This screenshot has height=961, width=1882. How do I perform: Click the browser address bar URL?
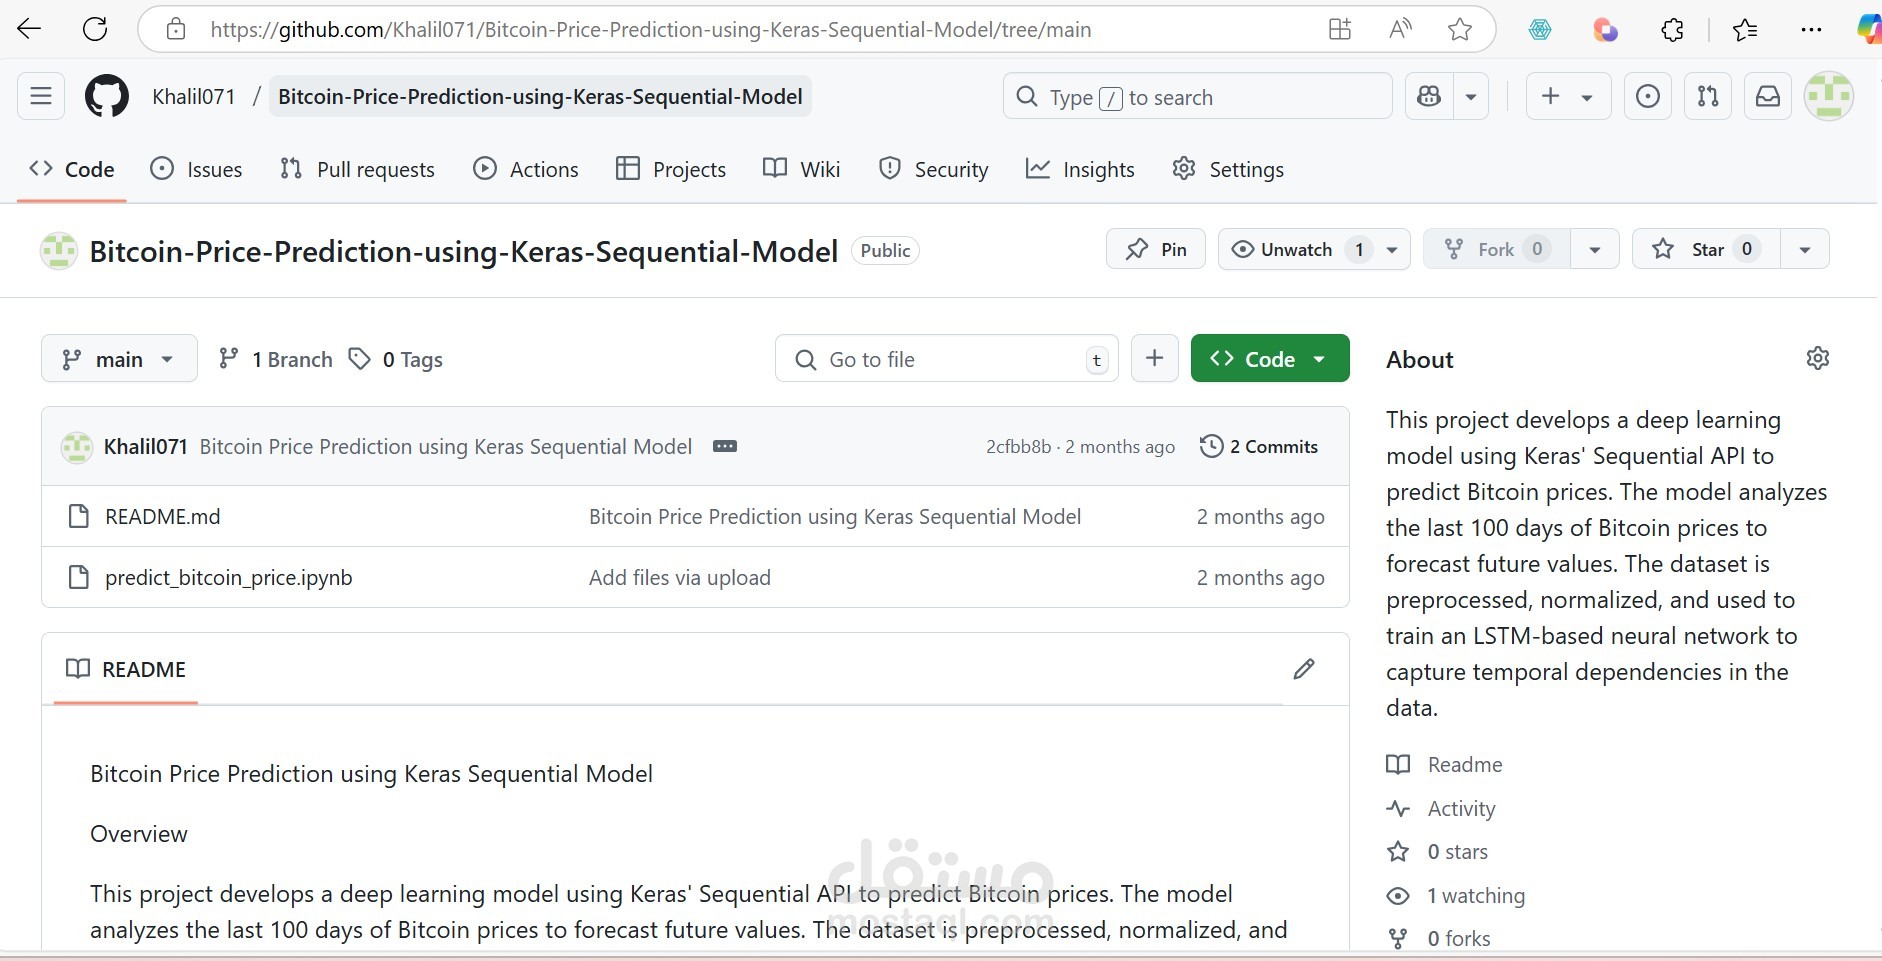point(650,30)
